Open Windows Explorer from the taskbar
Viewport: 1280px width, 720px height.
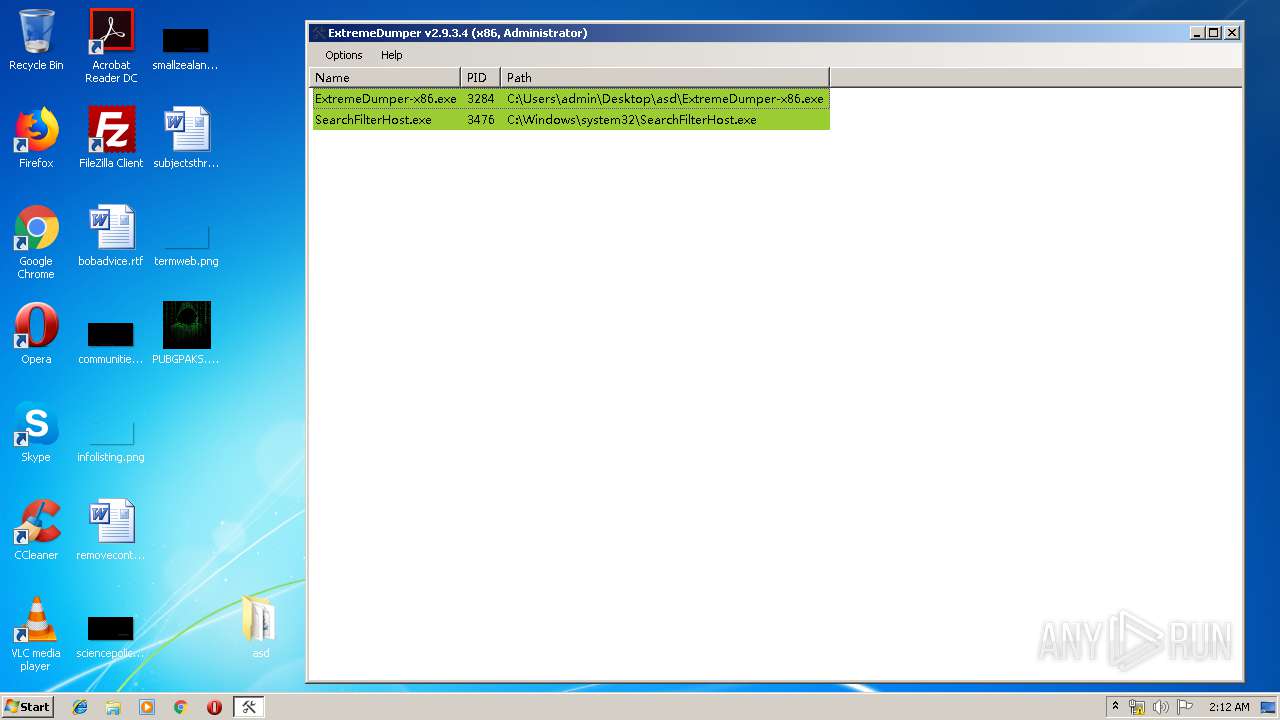point(113,707)
